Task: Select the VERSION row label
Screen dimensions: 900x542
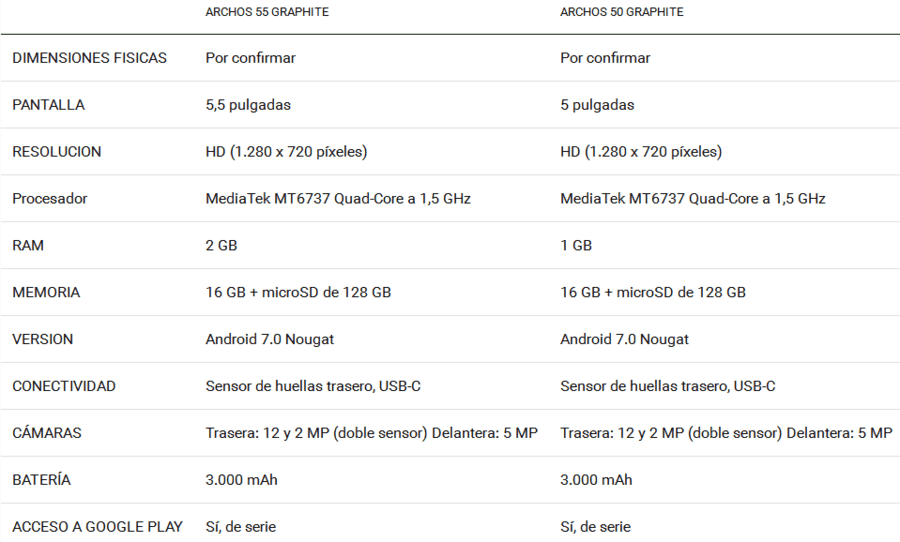Action: (x=42, y=339)
